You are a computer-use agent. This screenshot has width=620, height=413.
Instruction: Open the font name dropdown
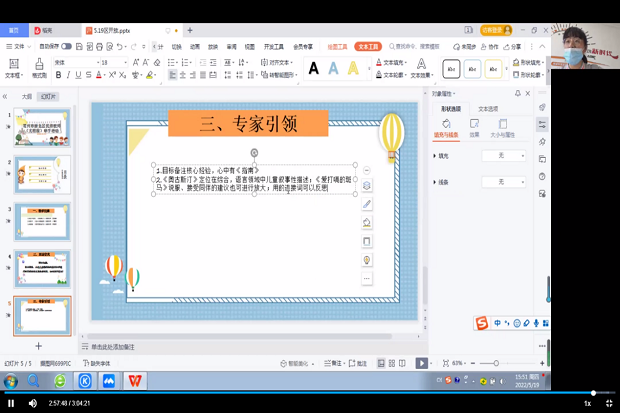click(x=98, y=63)
